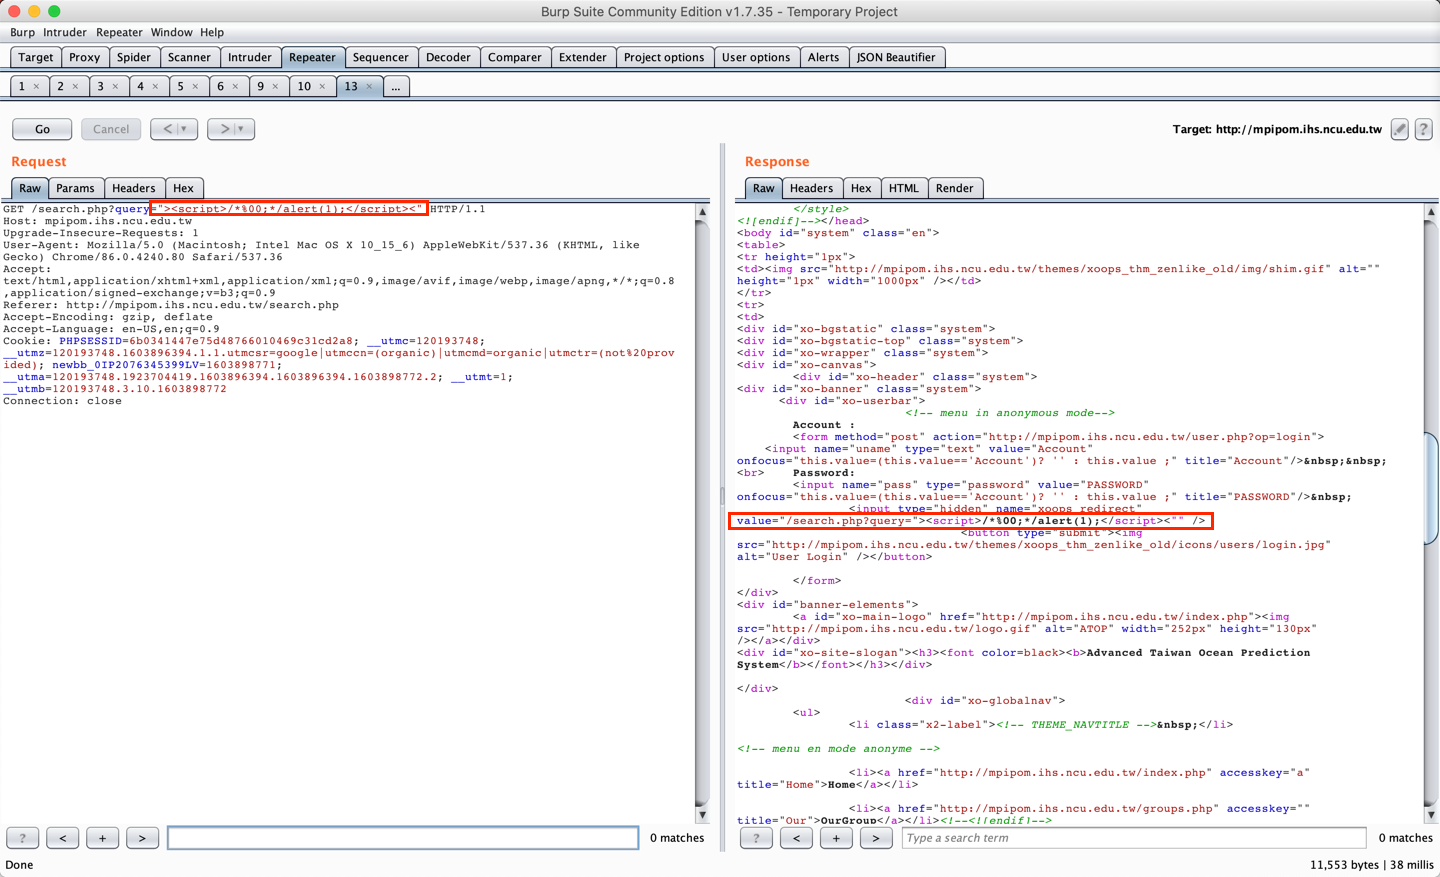
Task: Open the Repeater menu in the menu bar
Action: coord(119,32)
